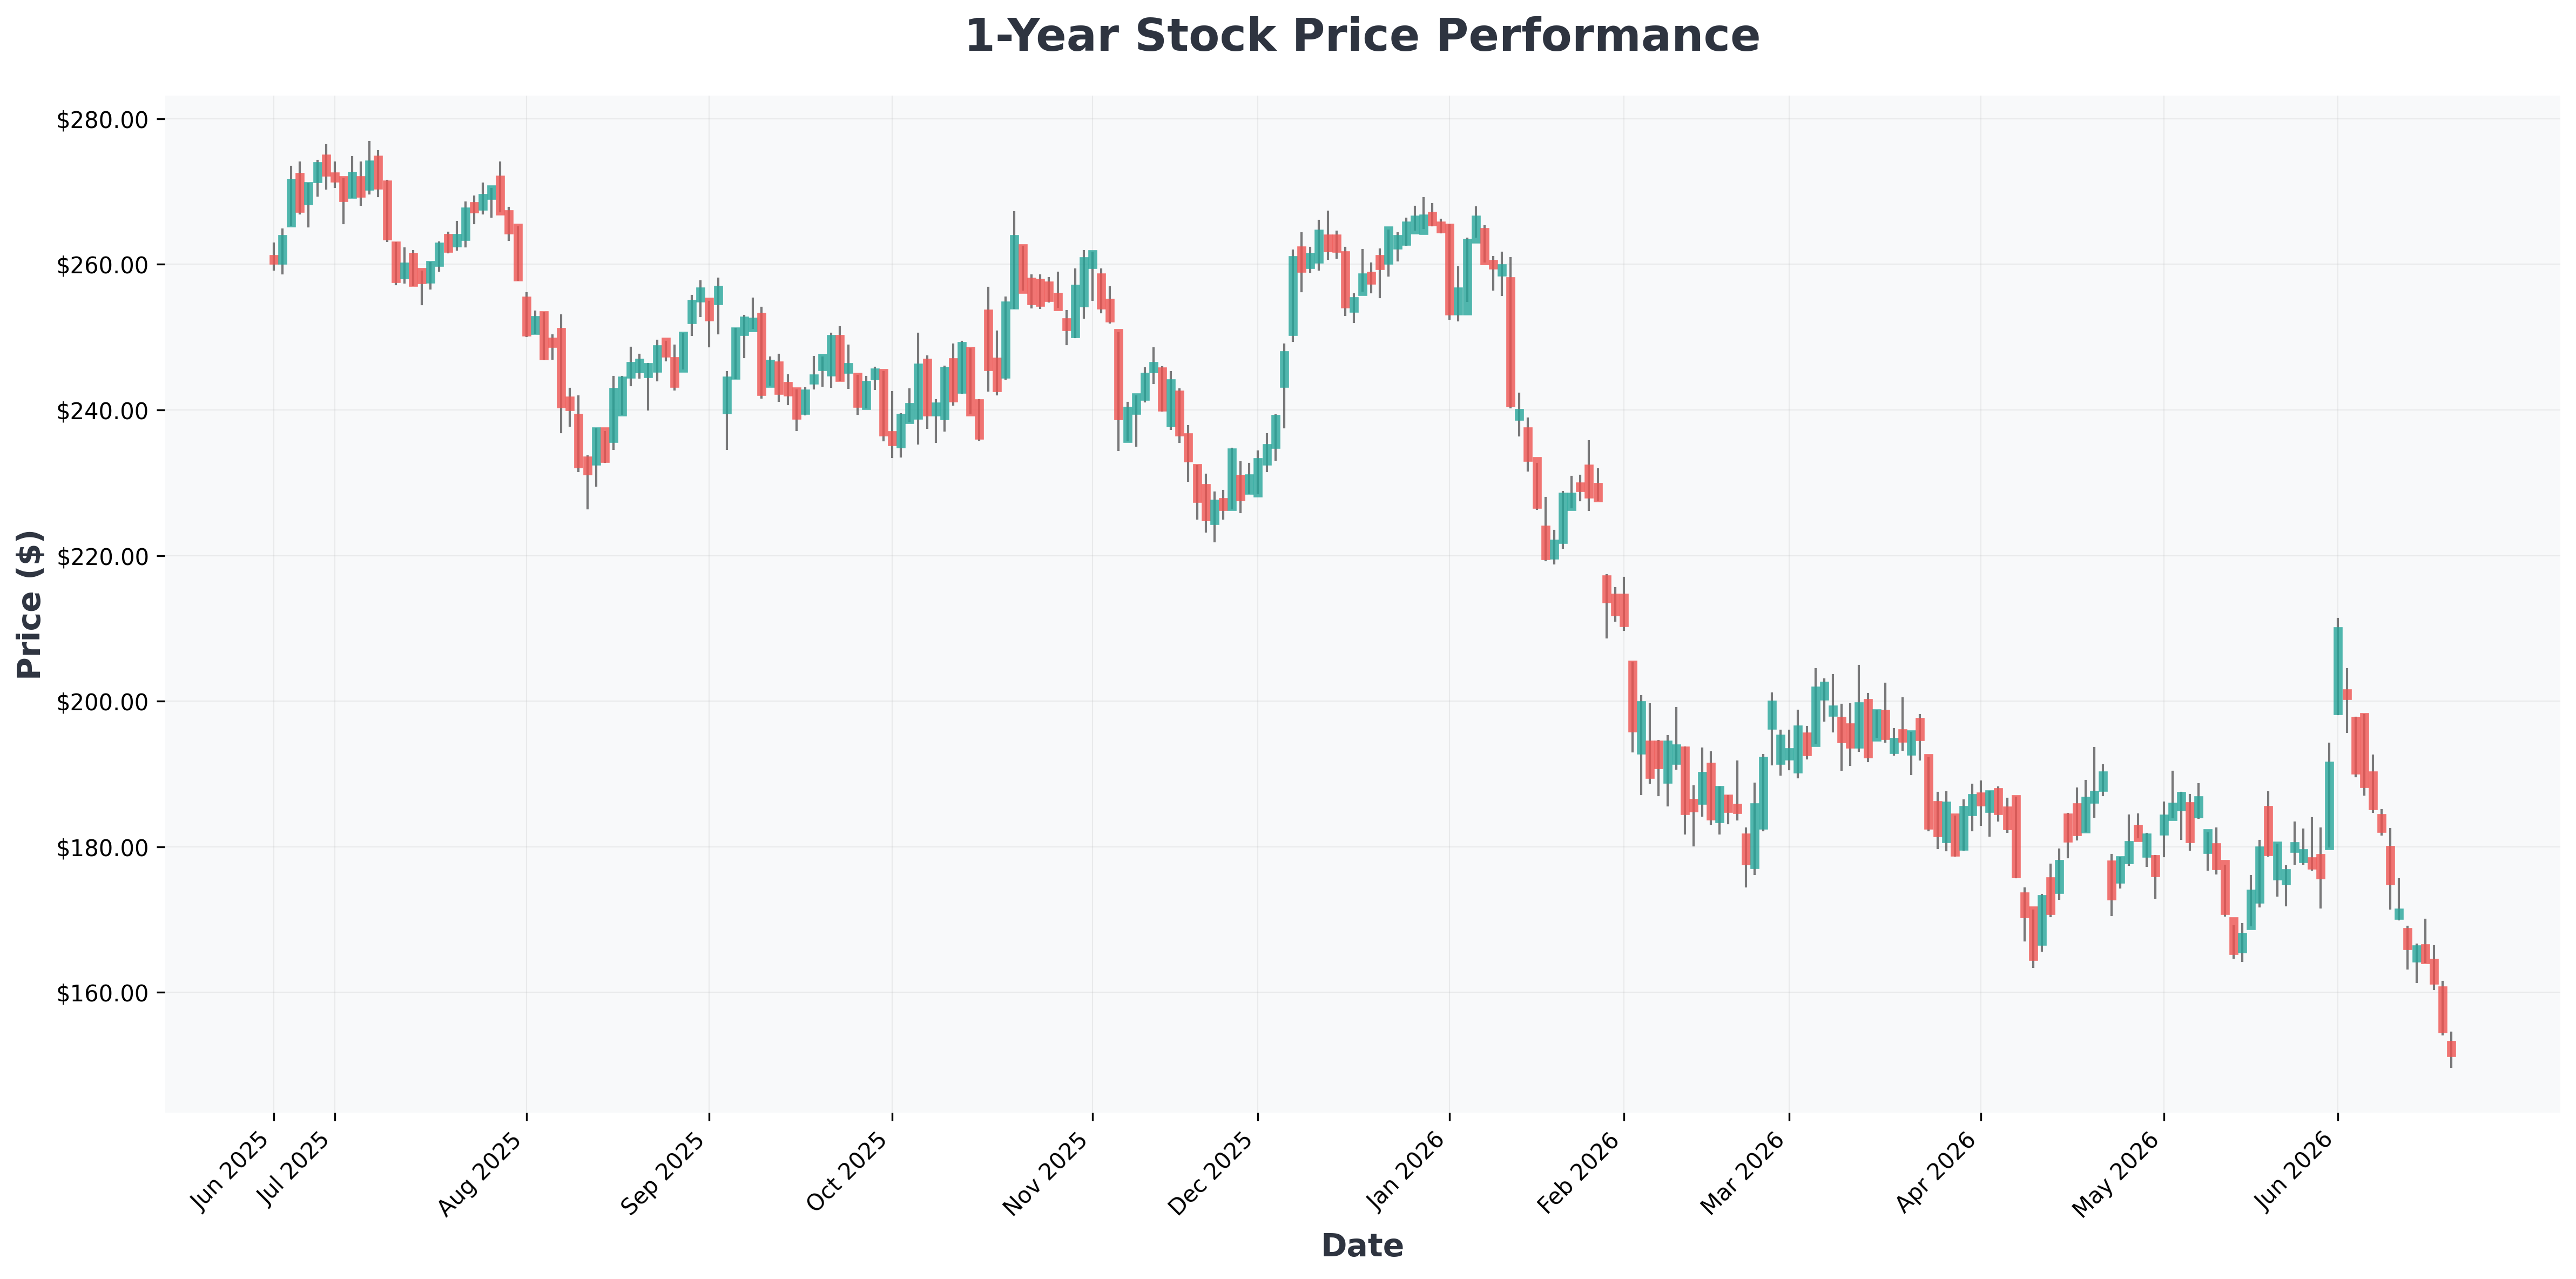
Task: Click the tall green candlestick at June 2026
Action: click(2338, 670)
